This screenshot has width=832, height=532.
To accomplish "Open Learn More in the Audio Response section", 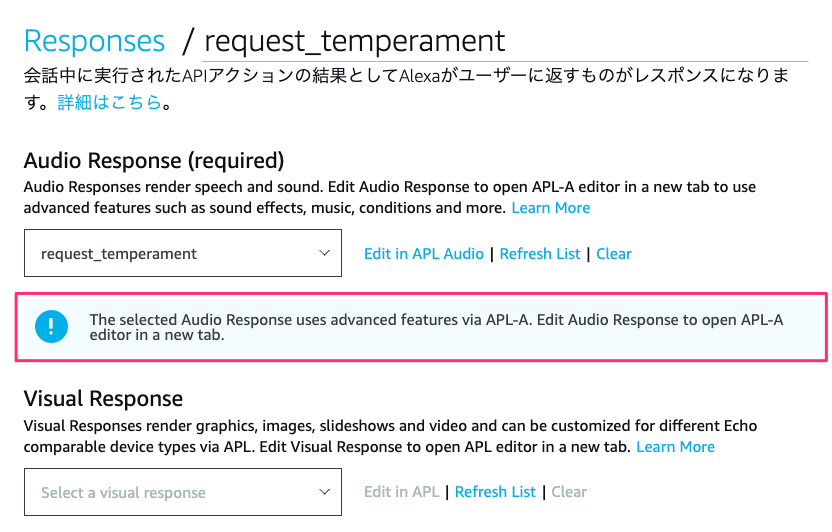I will 550,208.
